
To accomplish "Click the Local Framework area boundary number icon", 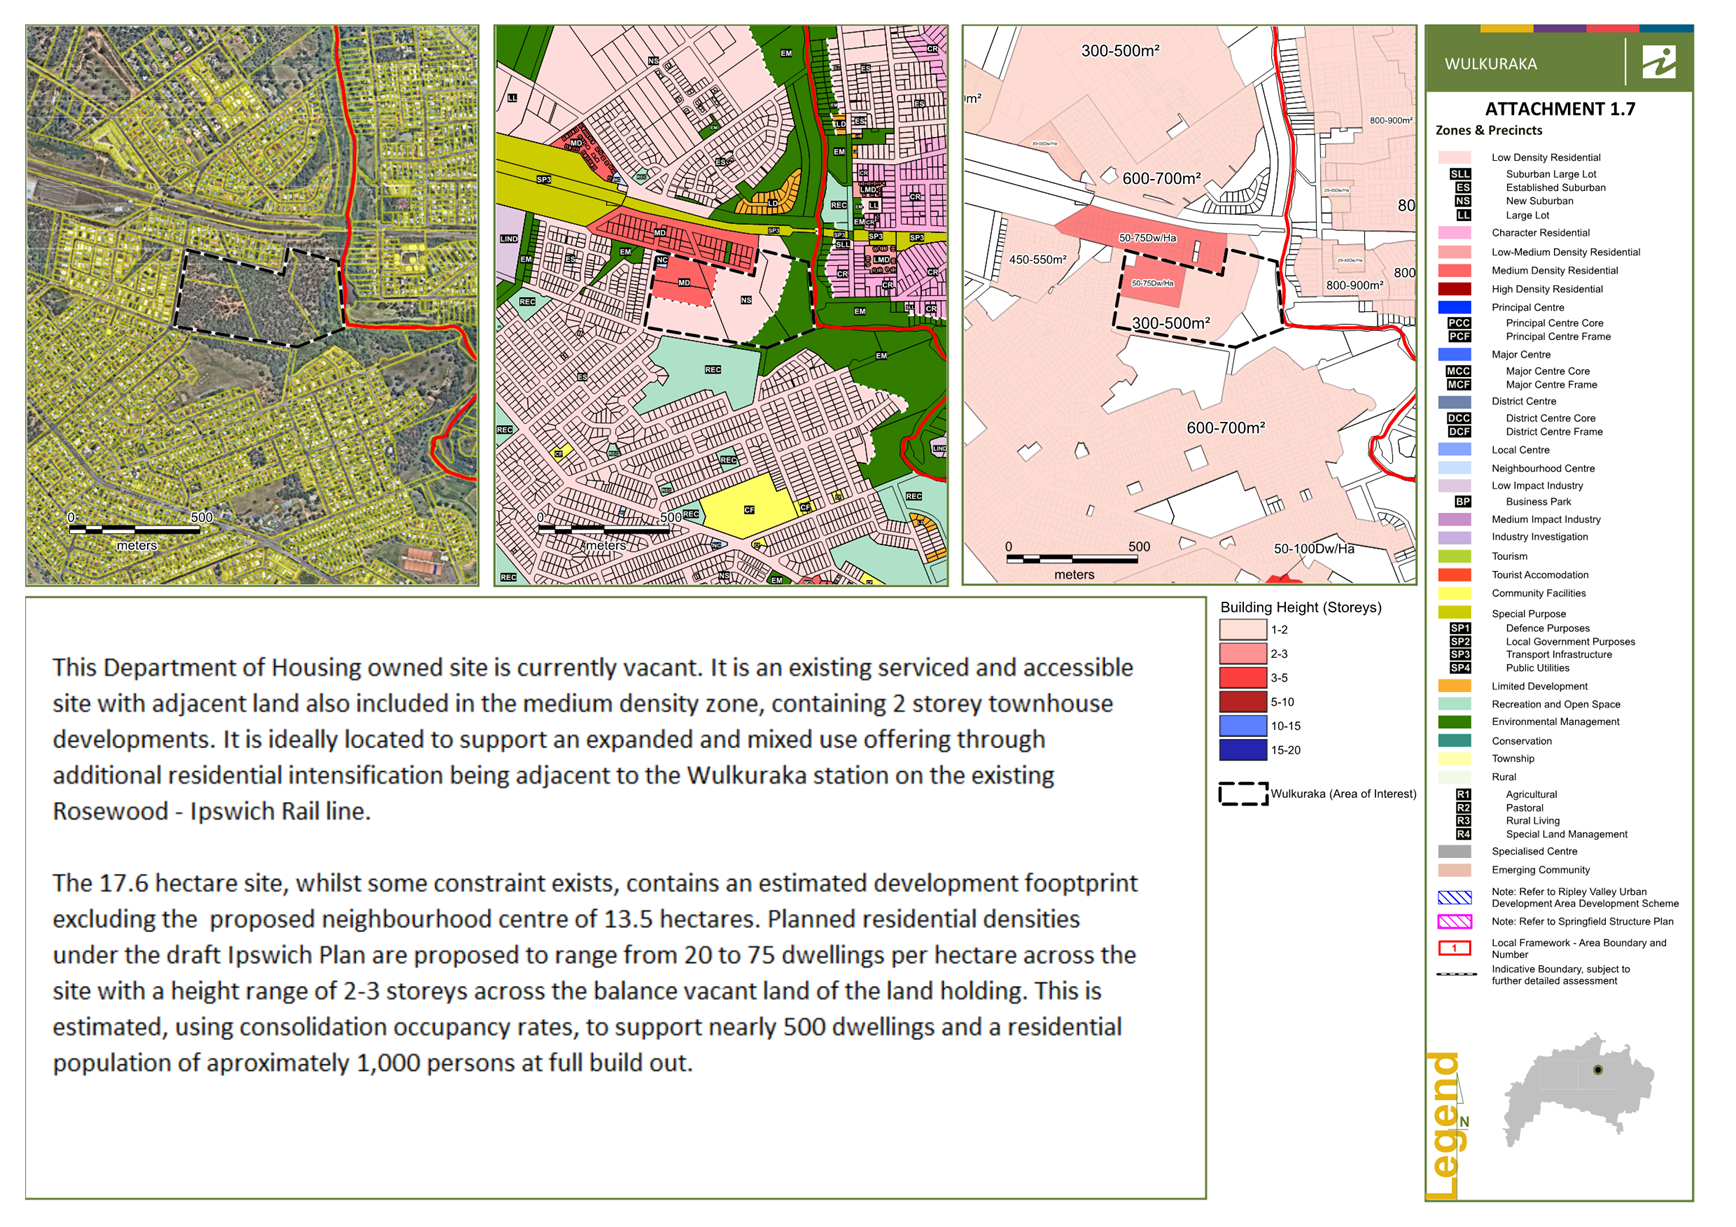I will 1454,948.
